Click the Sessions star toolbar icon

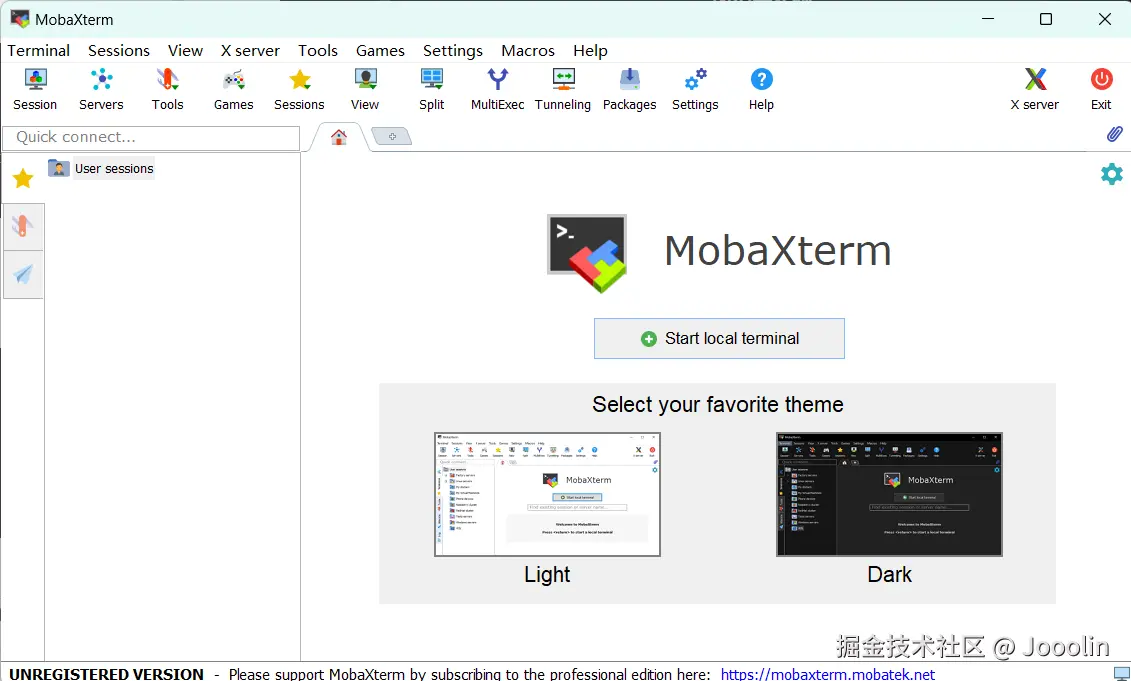299,79
